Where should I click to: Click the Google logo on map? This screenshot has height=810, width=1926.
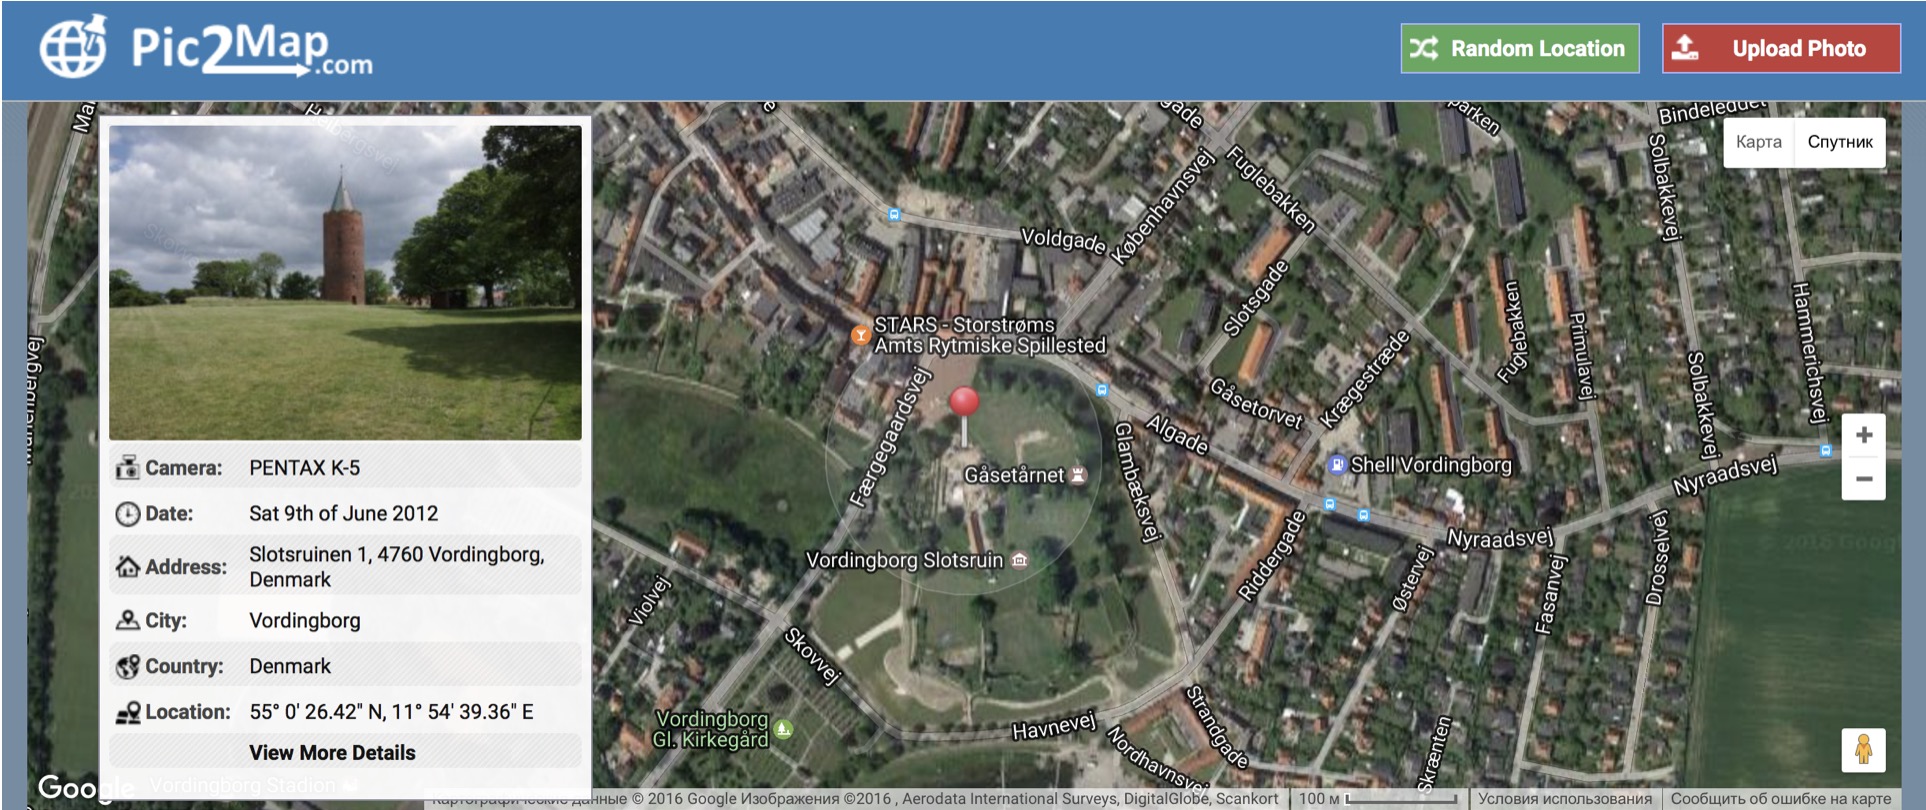(86, 788)
